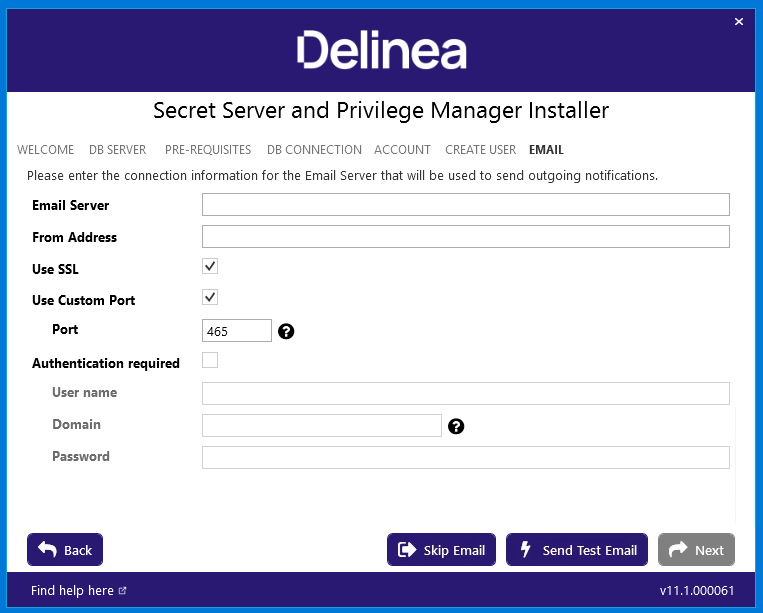Click the help icon next to Port field

click(x=286, y=331)
